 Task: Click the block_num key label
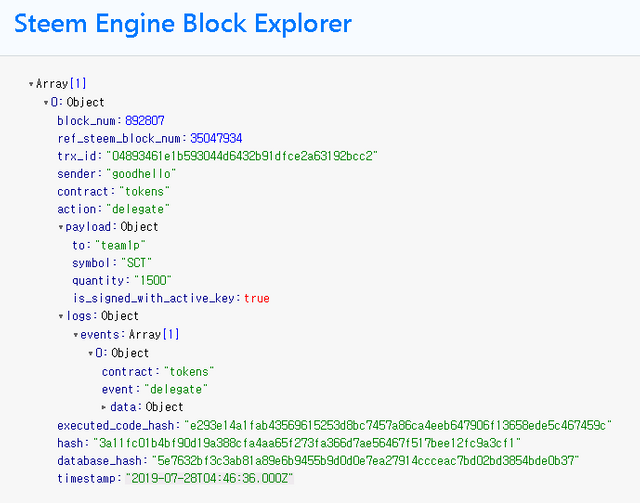click(x=86, y=121)
